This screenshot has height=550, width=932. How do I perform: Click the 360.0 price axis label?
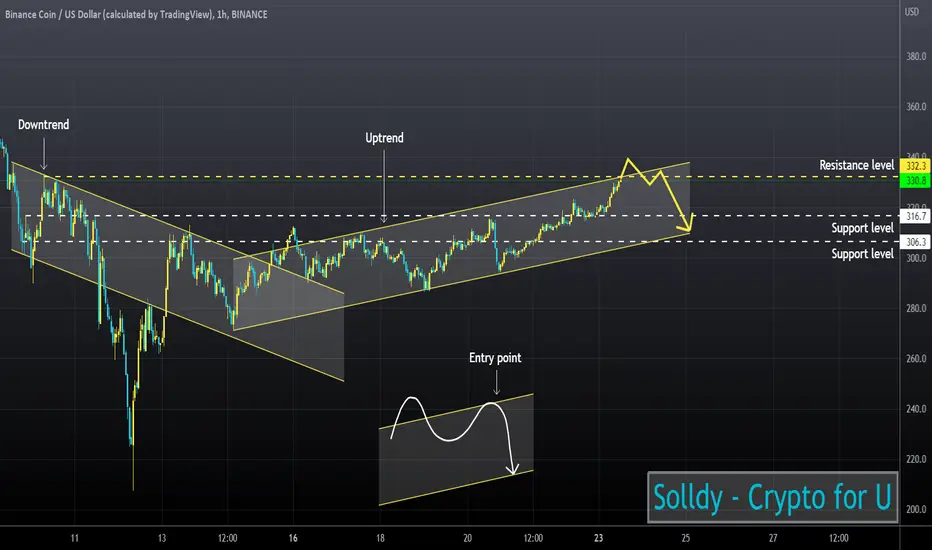click(916, 107)
